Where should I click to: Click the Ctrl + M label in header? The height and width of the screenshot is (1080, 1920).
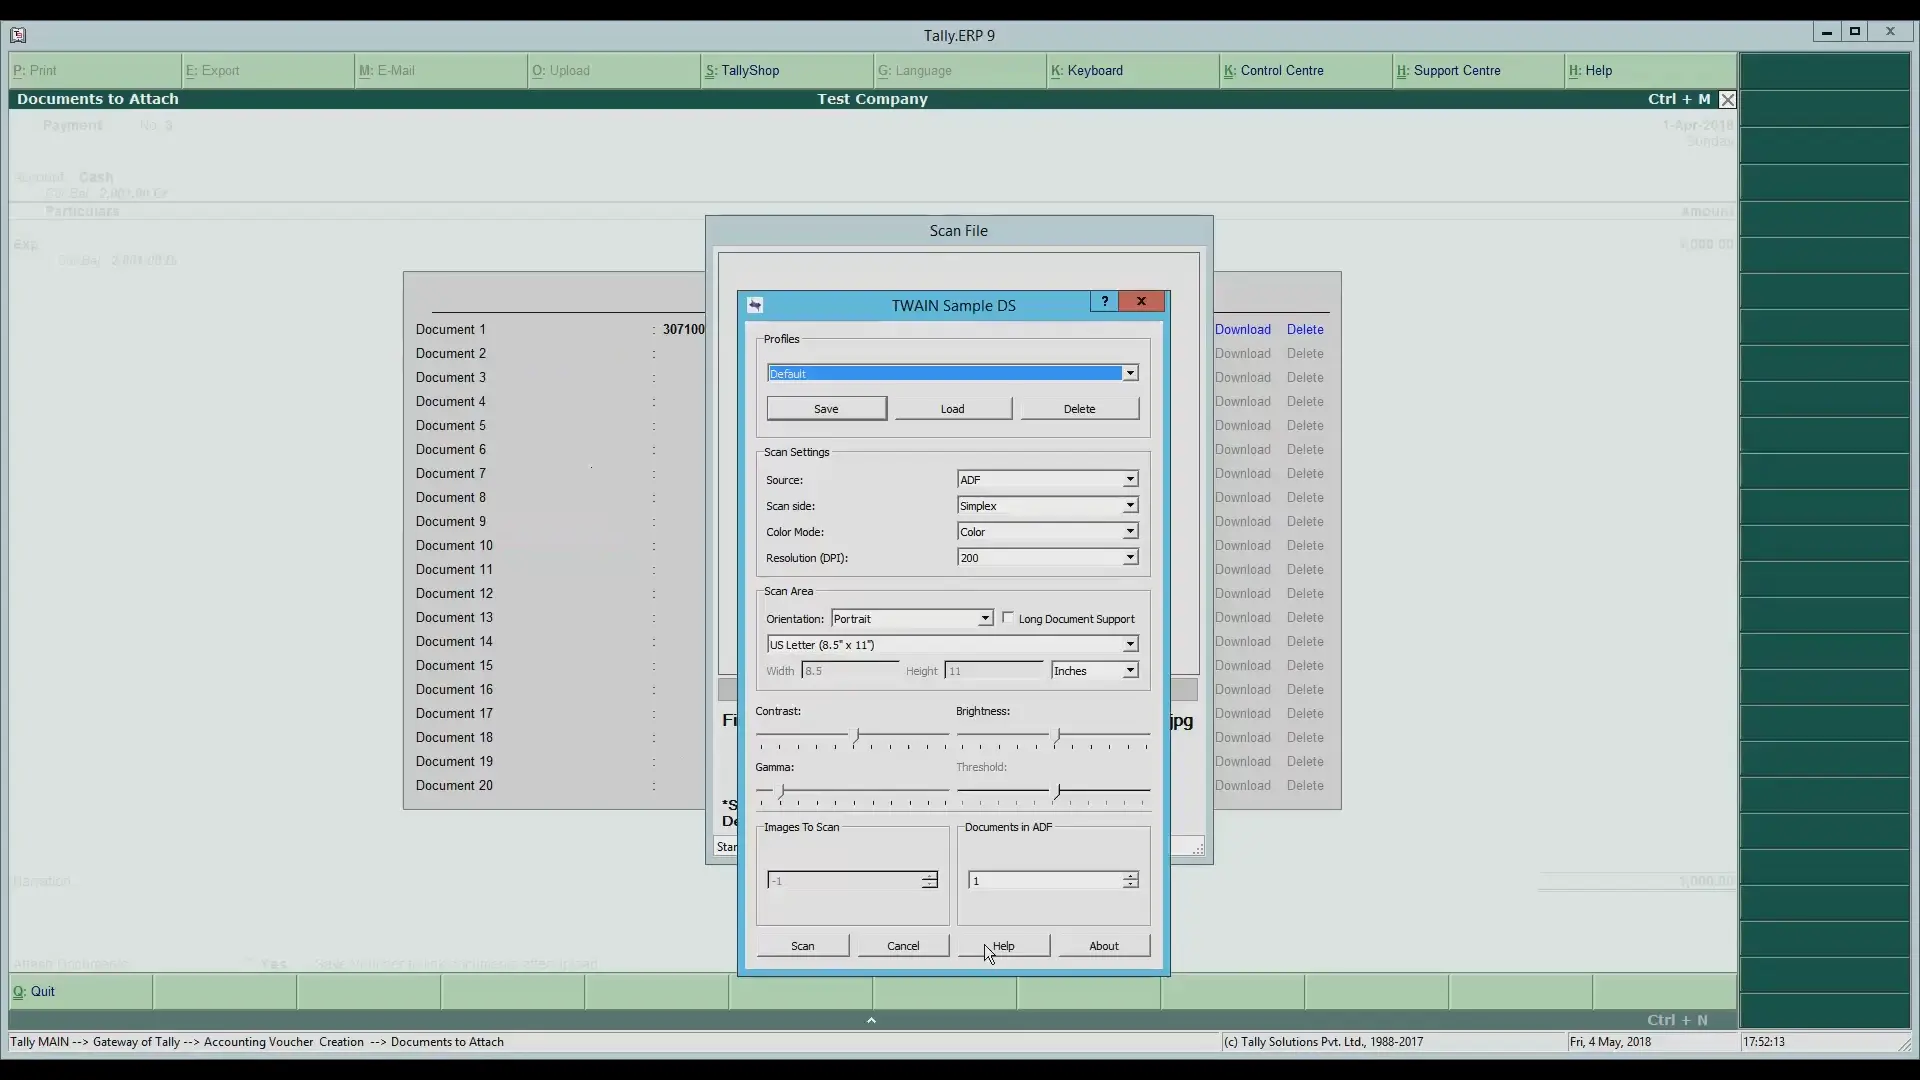click(x=1679, y=99)
